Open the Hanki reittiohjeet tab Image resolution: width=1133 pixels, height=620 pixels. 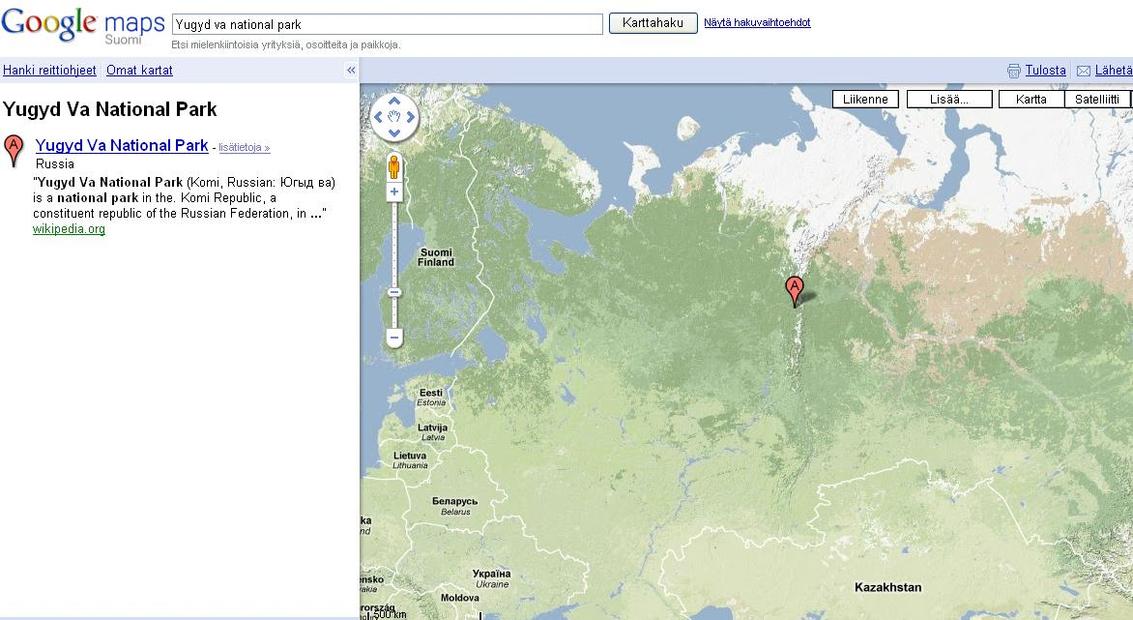(50, 70)
